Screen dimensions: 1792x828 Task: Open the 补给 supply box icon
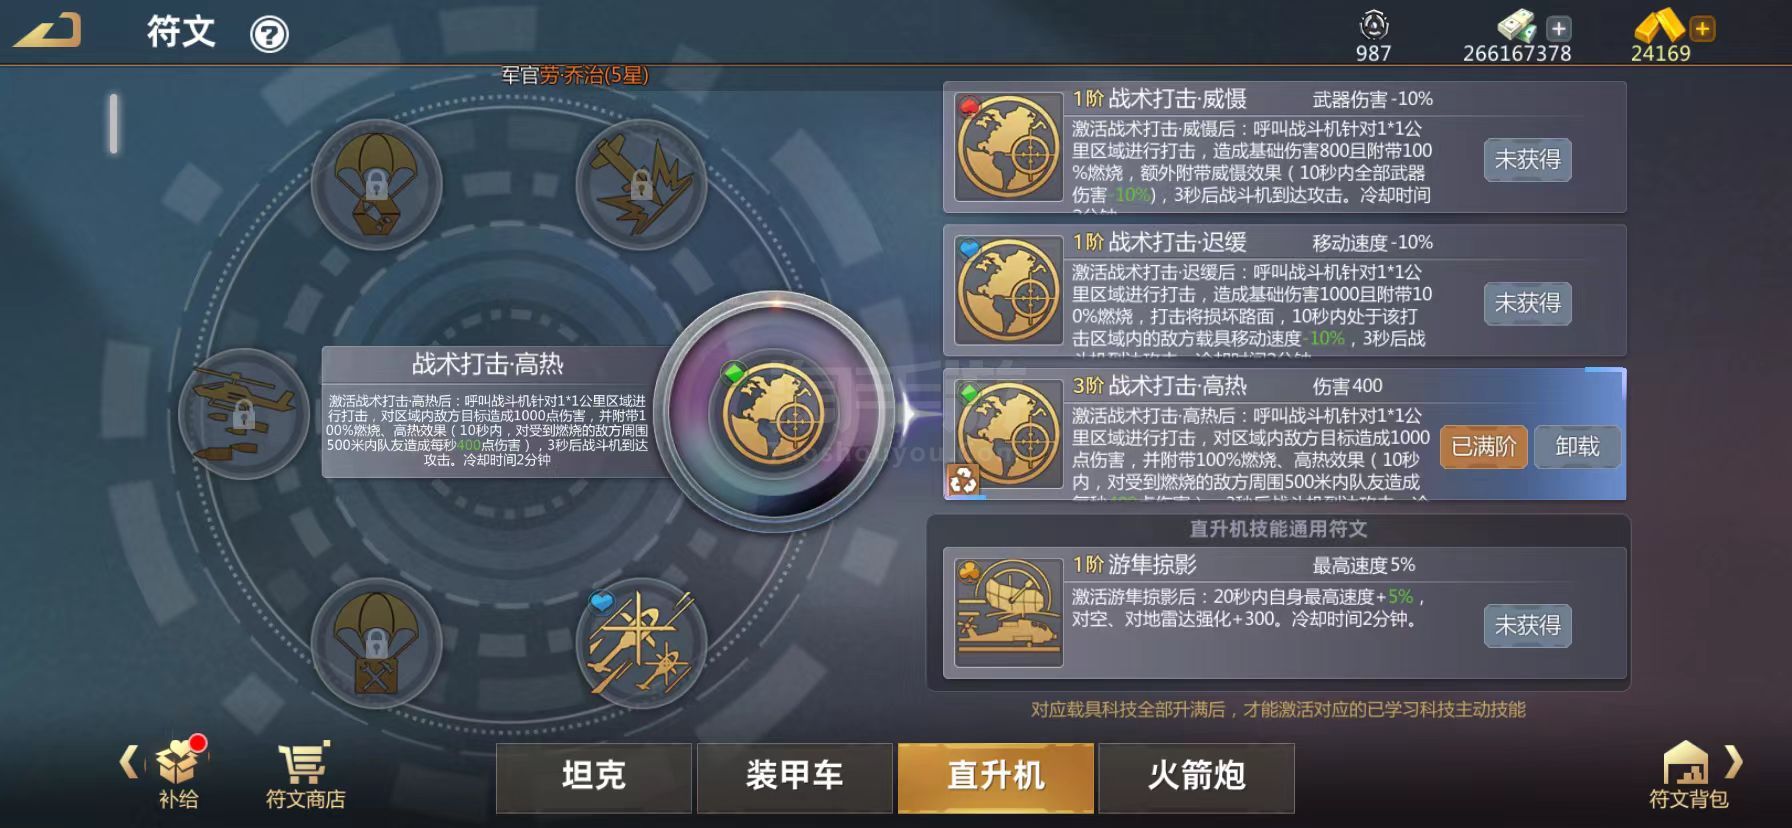click(178, 774)
